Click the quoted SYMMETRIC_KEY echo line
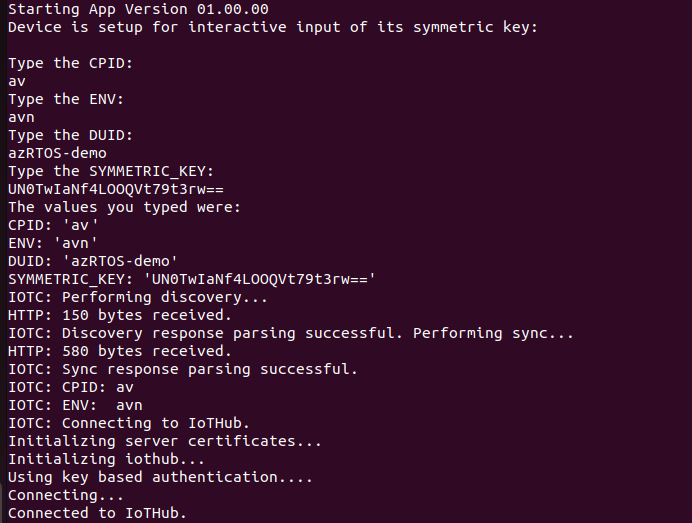 pos(192,279)
